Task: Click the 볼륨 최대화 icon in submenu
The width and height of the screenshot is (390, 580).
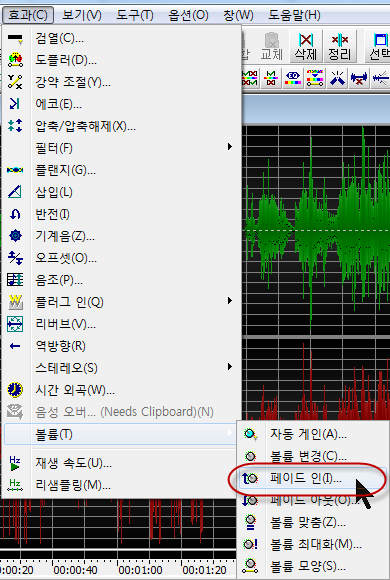Action: click(x=251, y=544)
